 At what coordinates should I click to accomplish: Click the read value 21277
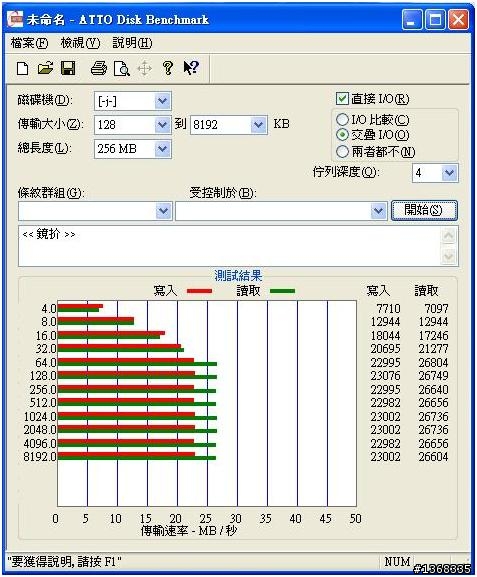click(x=434, y=348)
